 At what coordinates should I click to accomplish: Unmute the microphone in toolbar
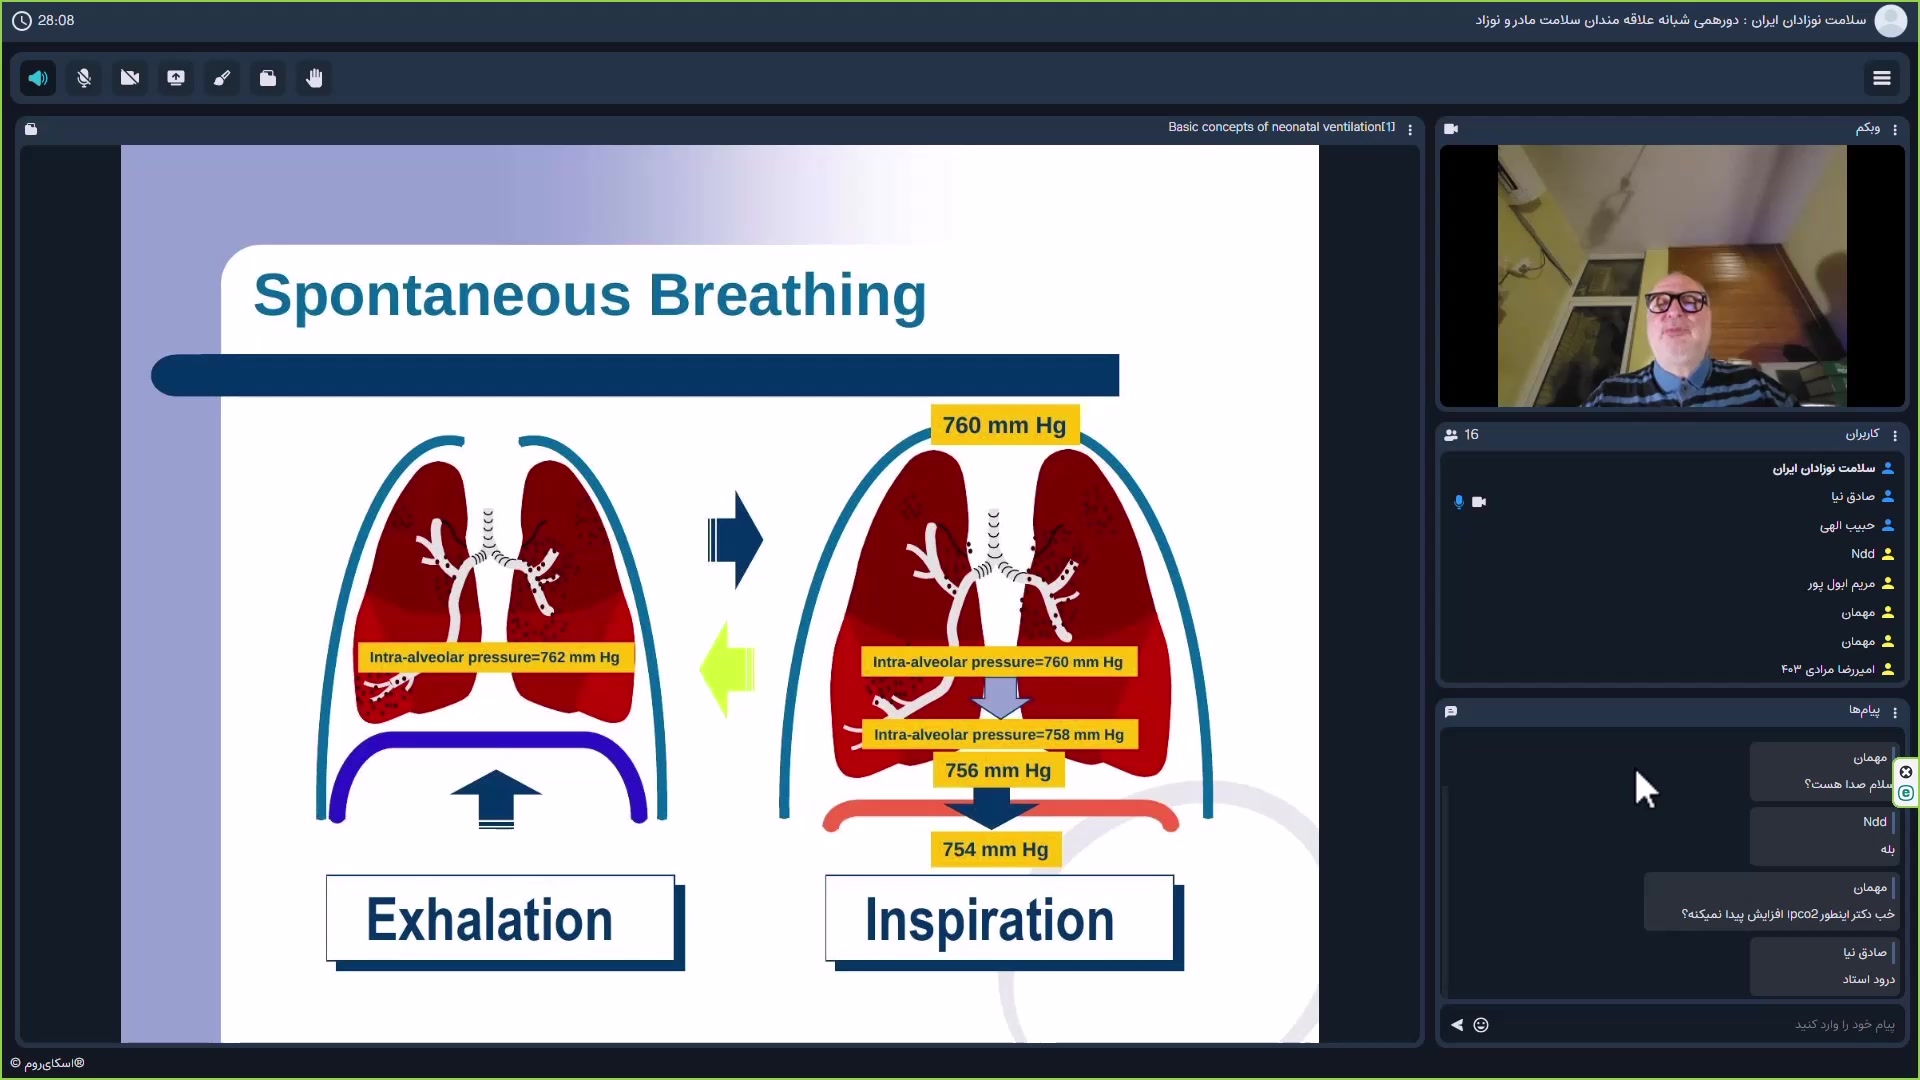tap(84, 78)
